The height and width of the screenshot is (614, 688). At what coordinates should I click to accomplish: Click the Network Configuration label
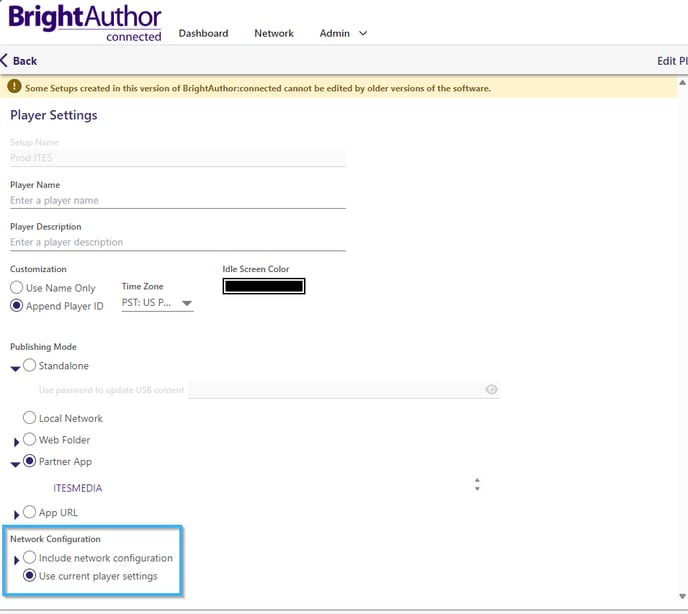tap(55, 539)
